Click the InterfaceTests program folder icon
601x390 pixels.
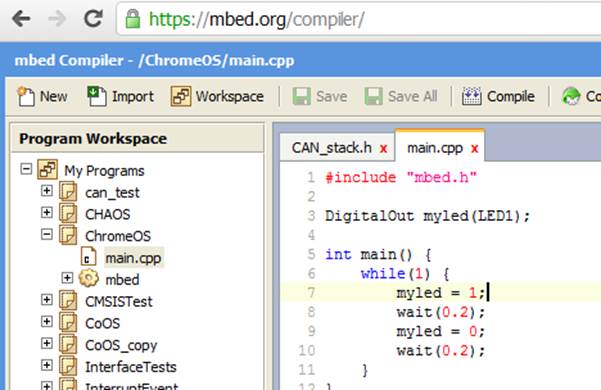pyautogui.click(x=68, y=366)
